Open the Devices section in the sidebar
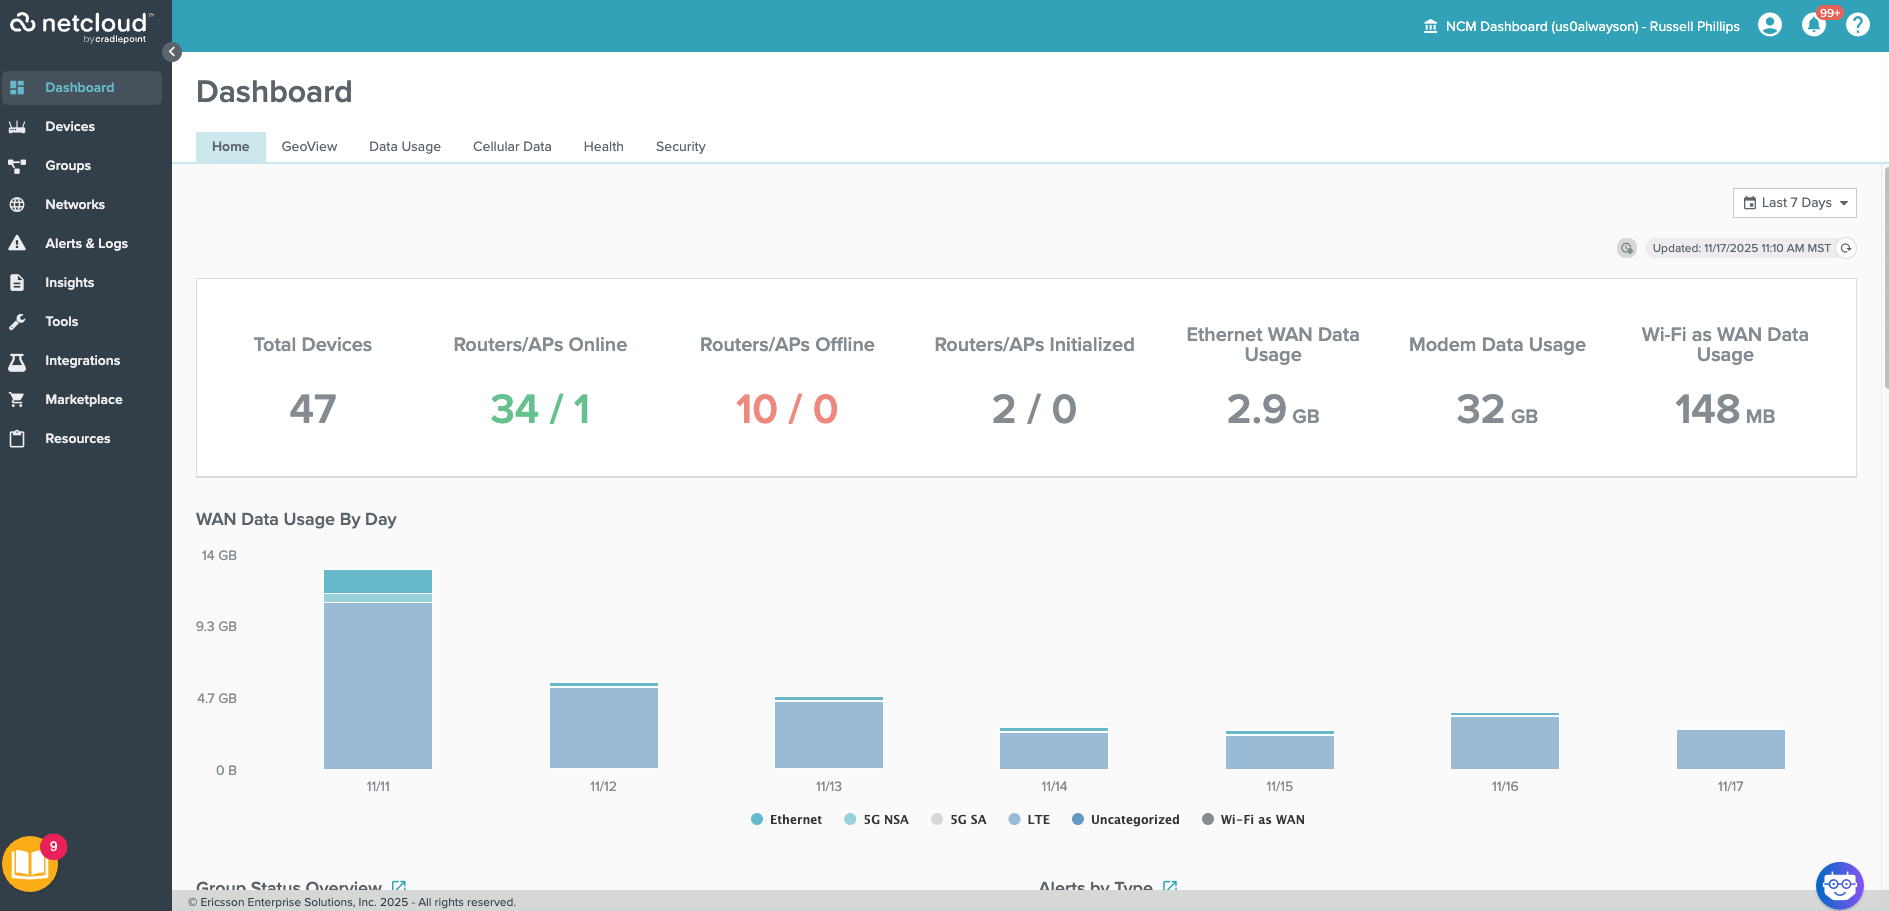 coord(70,126)
